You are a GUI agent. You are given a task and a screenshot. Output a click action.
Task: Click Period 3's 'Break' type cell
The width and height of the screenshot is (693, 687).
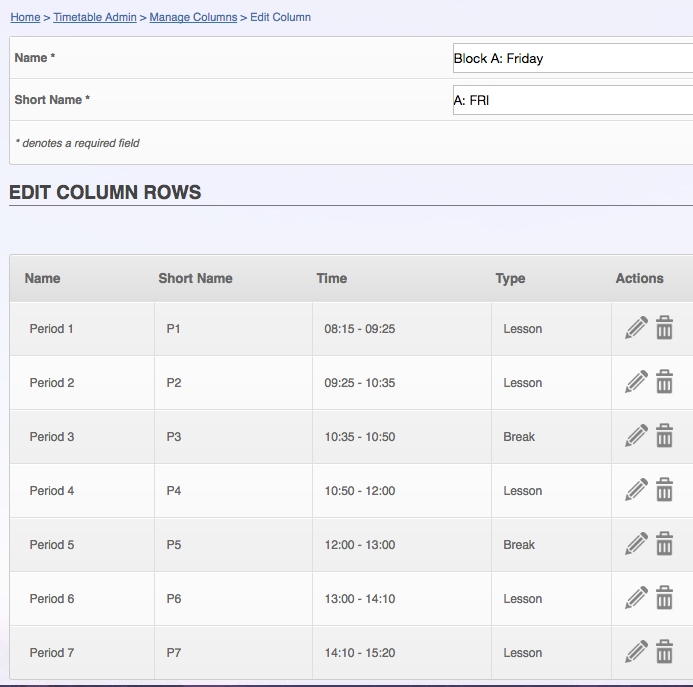(x=551, y=436)
